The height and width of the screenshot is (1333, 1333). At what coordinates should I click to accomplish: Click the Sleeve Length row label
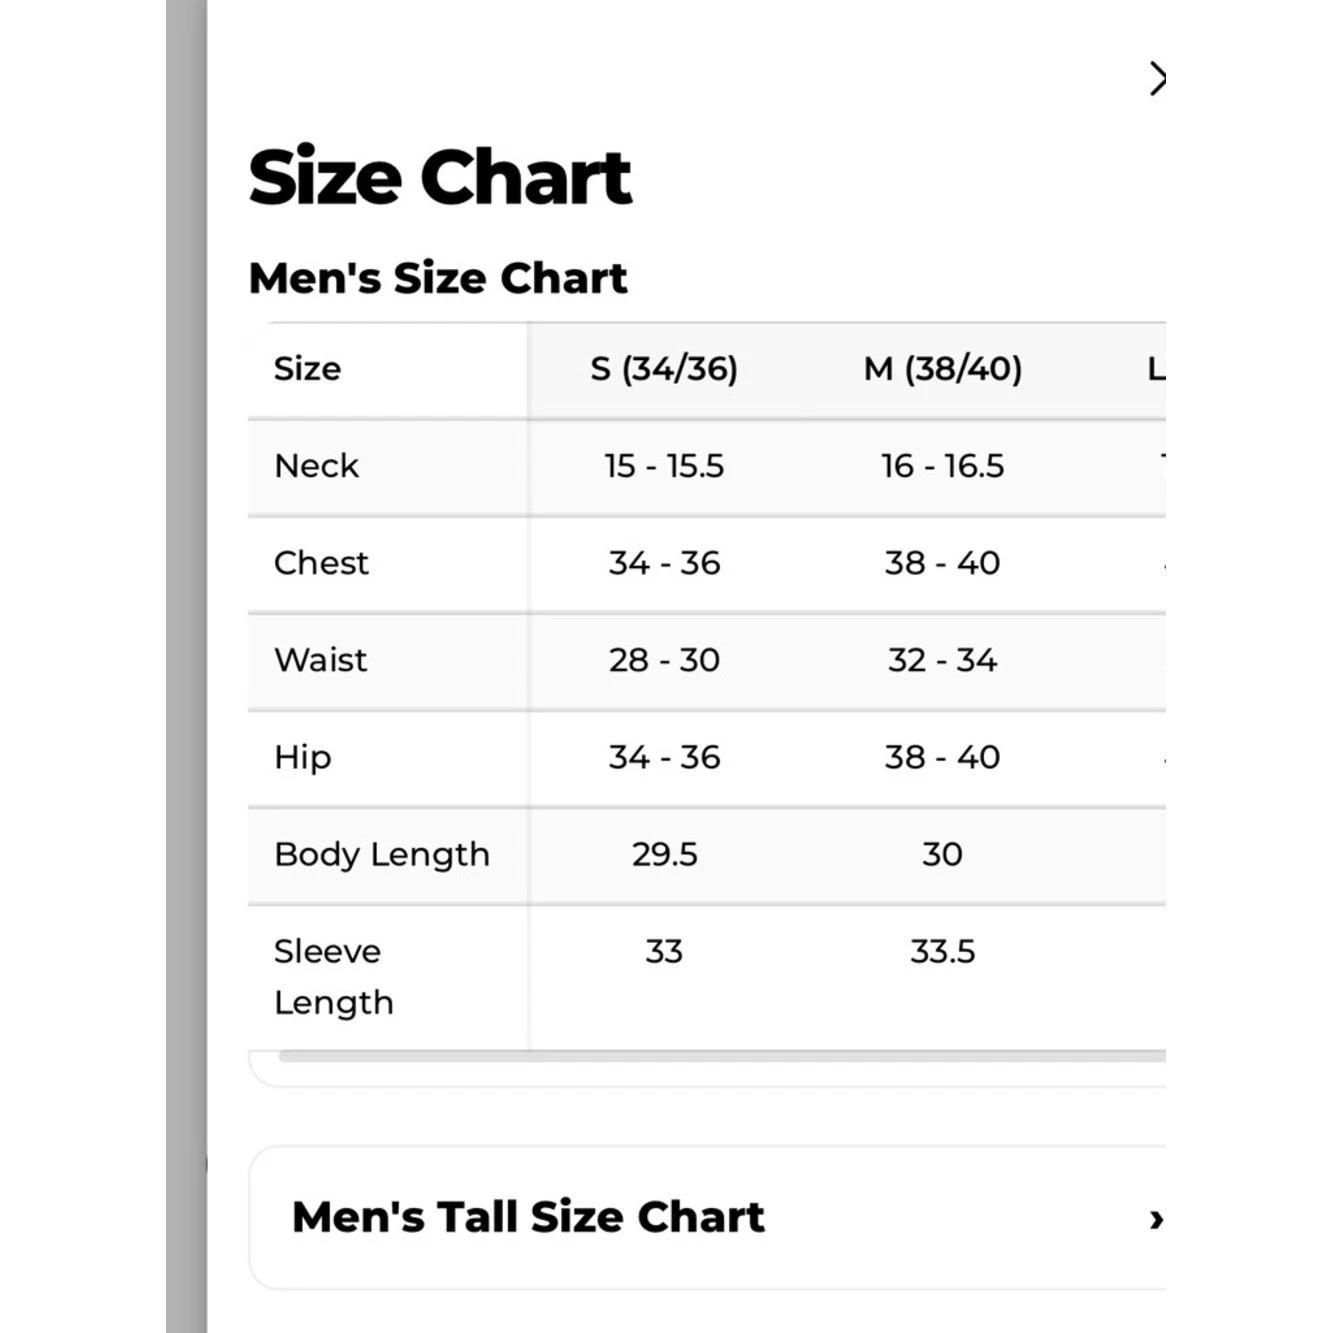[333, 977]
